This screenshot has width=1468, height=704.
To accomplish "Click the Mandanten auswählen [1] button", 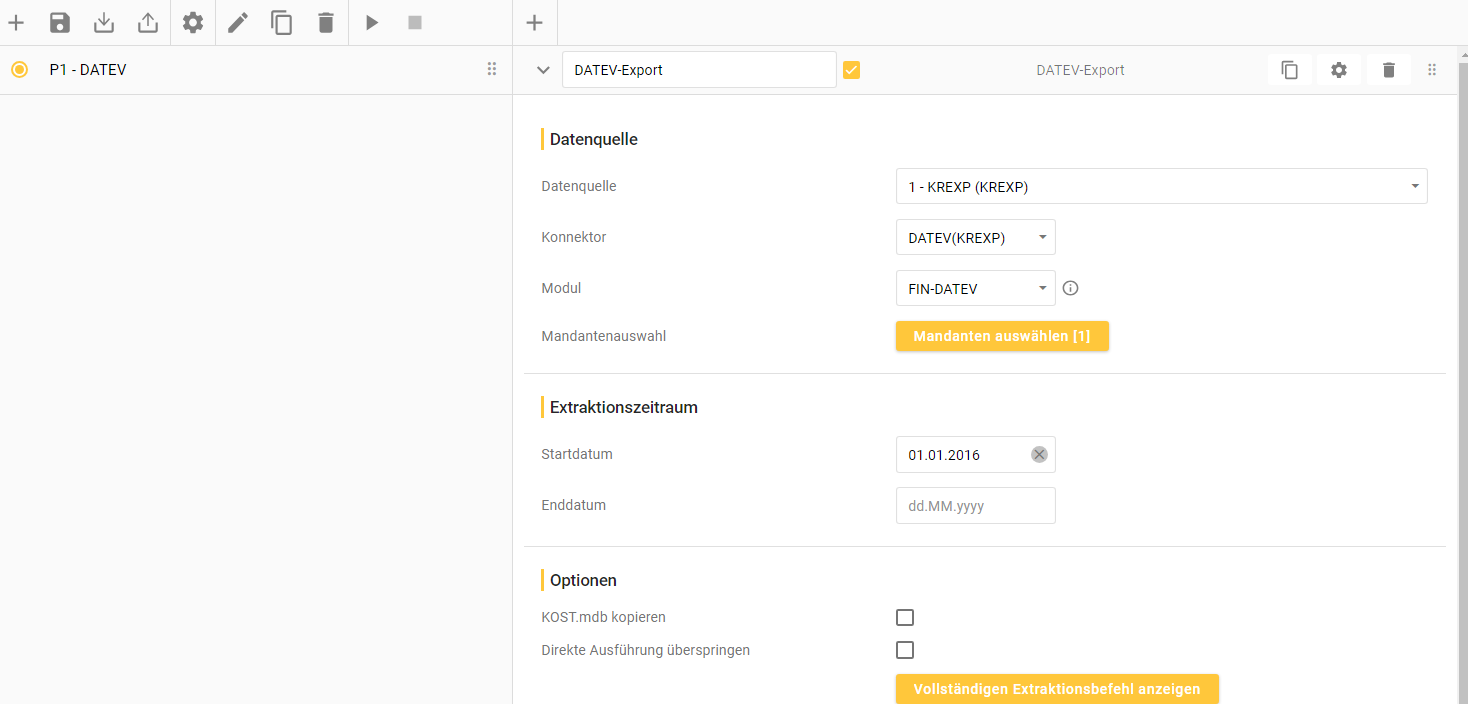I will (x=1001, y=337).
